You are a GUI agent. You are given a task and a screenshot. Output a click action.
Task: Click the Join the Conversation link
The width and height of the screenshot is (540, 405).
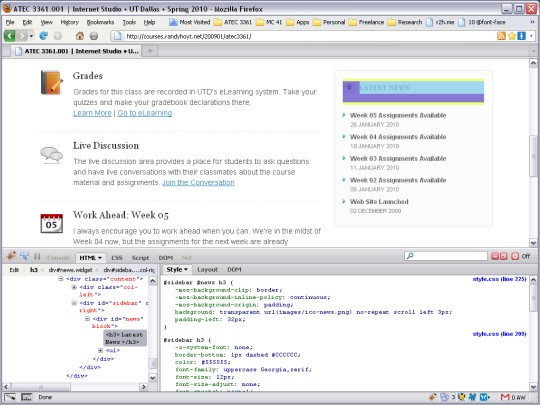point(198,183)
